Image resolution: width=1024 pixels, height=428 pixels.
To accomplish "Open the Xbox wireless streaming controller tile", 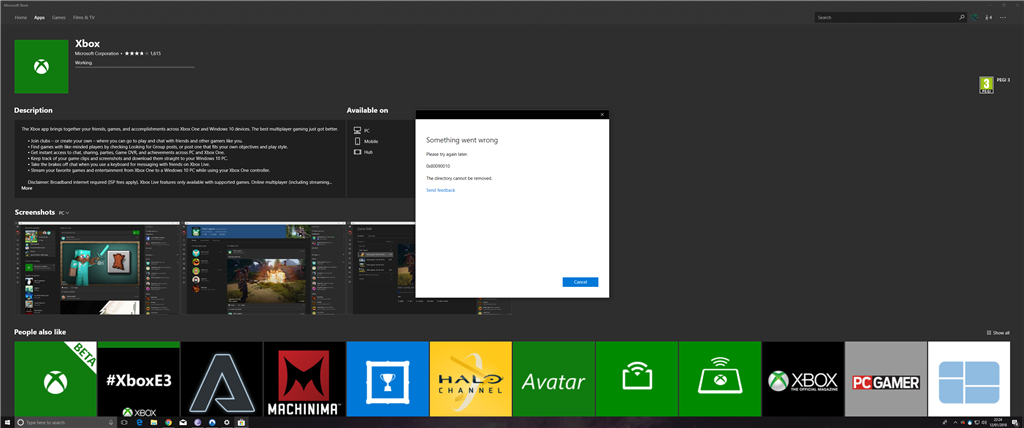I will 720,378.
